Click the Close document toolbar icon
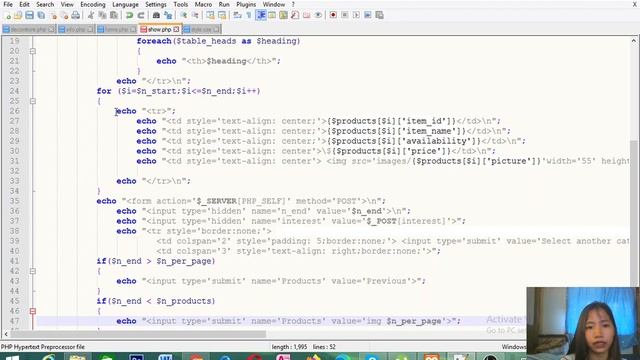Screen dimensions: 640x360 coord(53,16)
